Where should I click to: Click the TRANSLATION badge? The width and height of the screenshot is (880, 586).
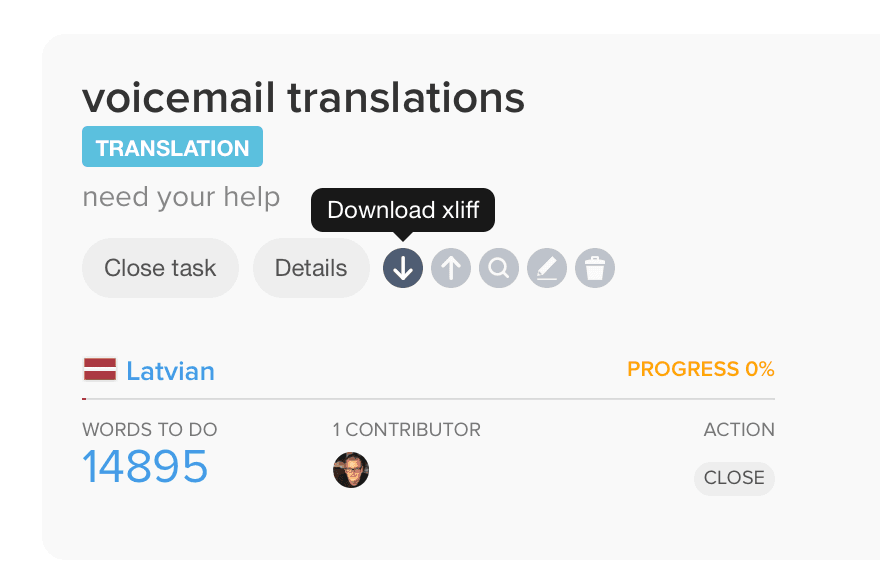pos(172,147)
